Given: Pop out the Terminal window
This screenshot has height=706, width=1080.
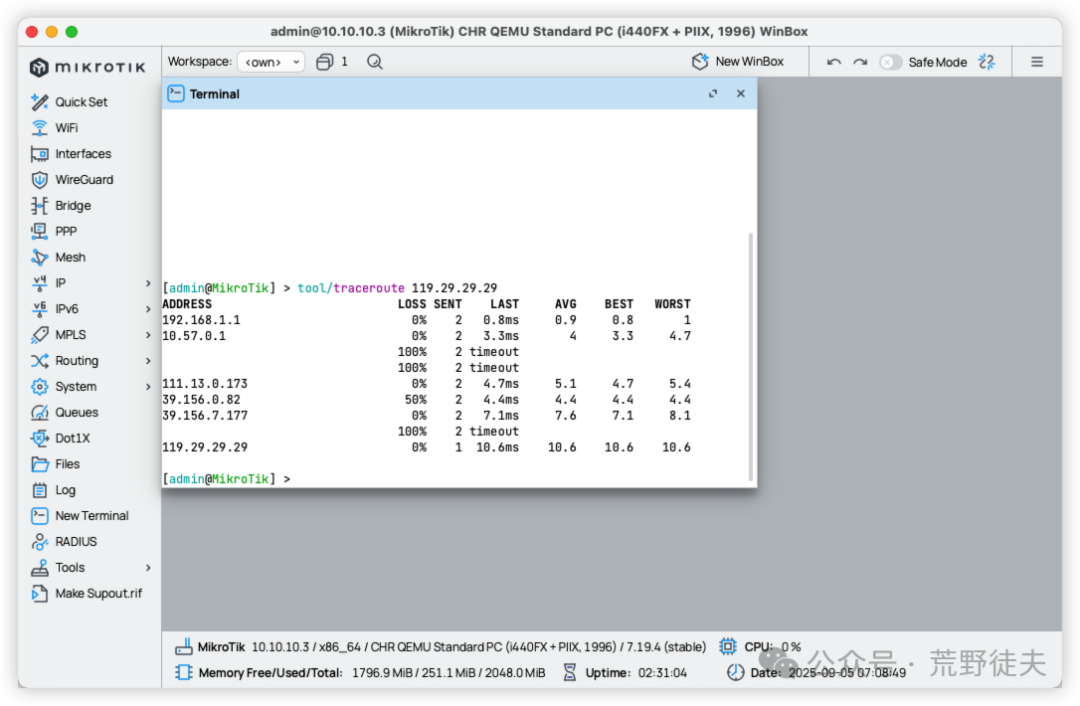Looking at the screenshot, I should (x=713, y=94).
